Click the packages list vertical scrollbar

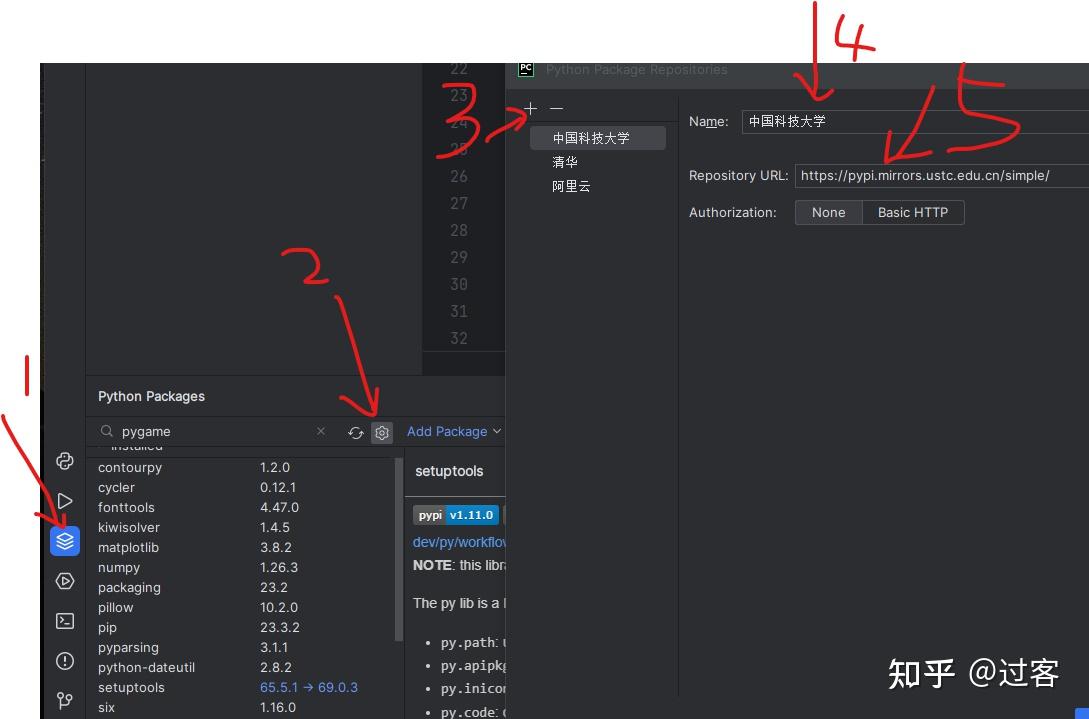(399, 549)
